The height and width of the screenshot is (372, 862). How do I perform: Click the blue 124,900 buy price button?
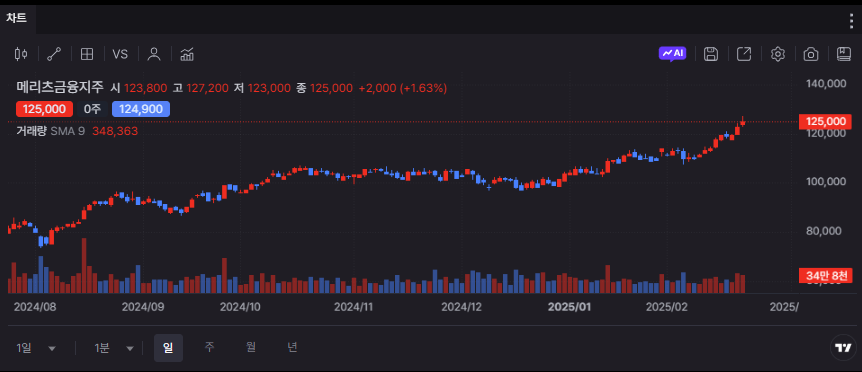tap(141, 109)
